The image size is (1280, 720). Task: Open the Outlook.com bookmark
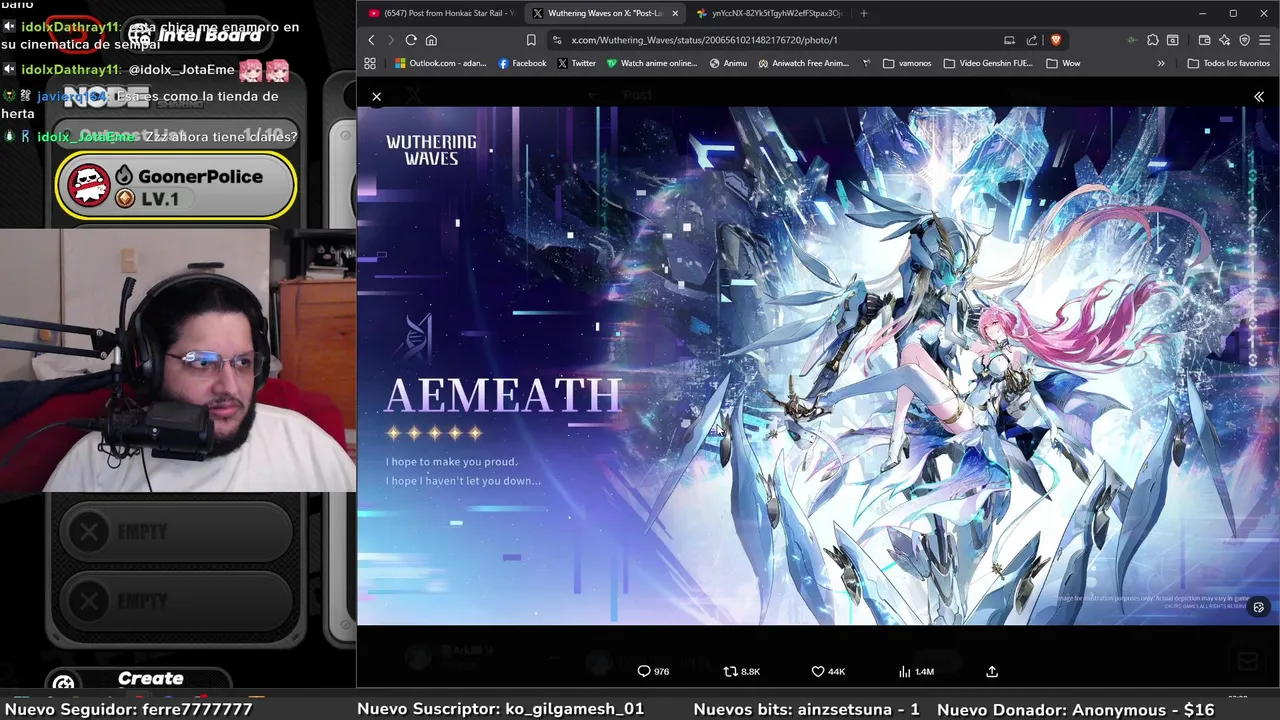tap(440, 63)
